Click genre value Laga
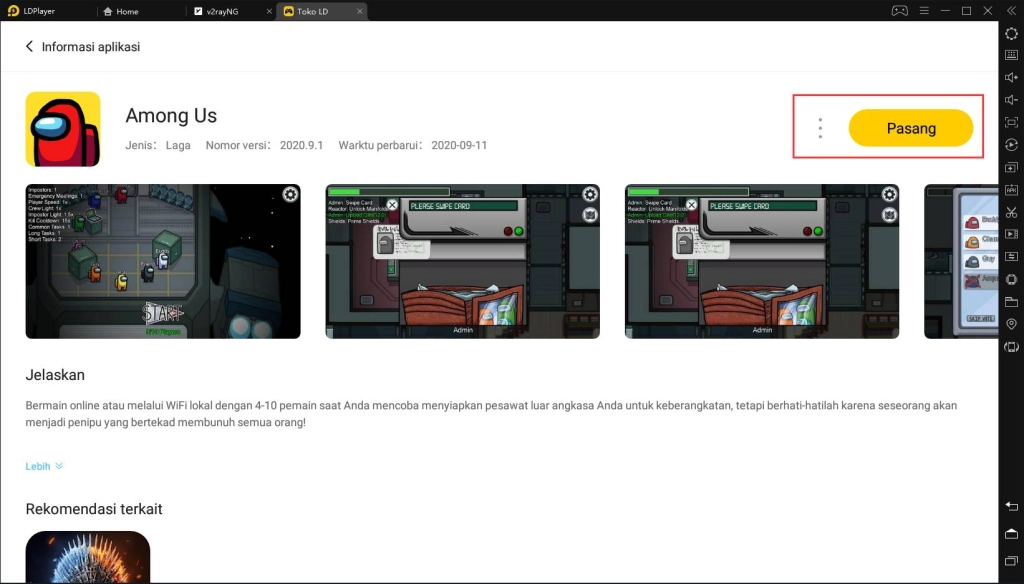This screenshot has height=584, width=1024. (178, 145)
